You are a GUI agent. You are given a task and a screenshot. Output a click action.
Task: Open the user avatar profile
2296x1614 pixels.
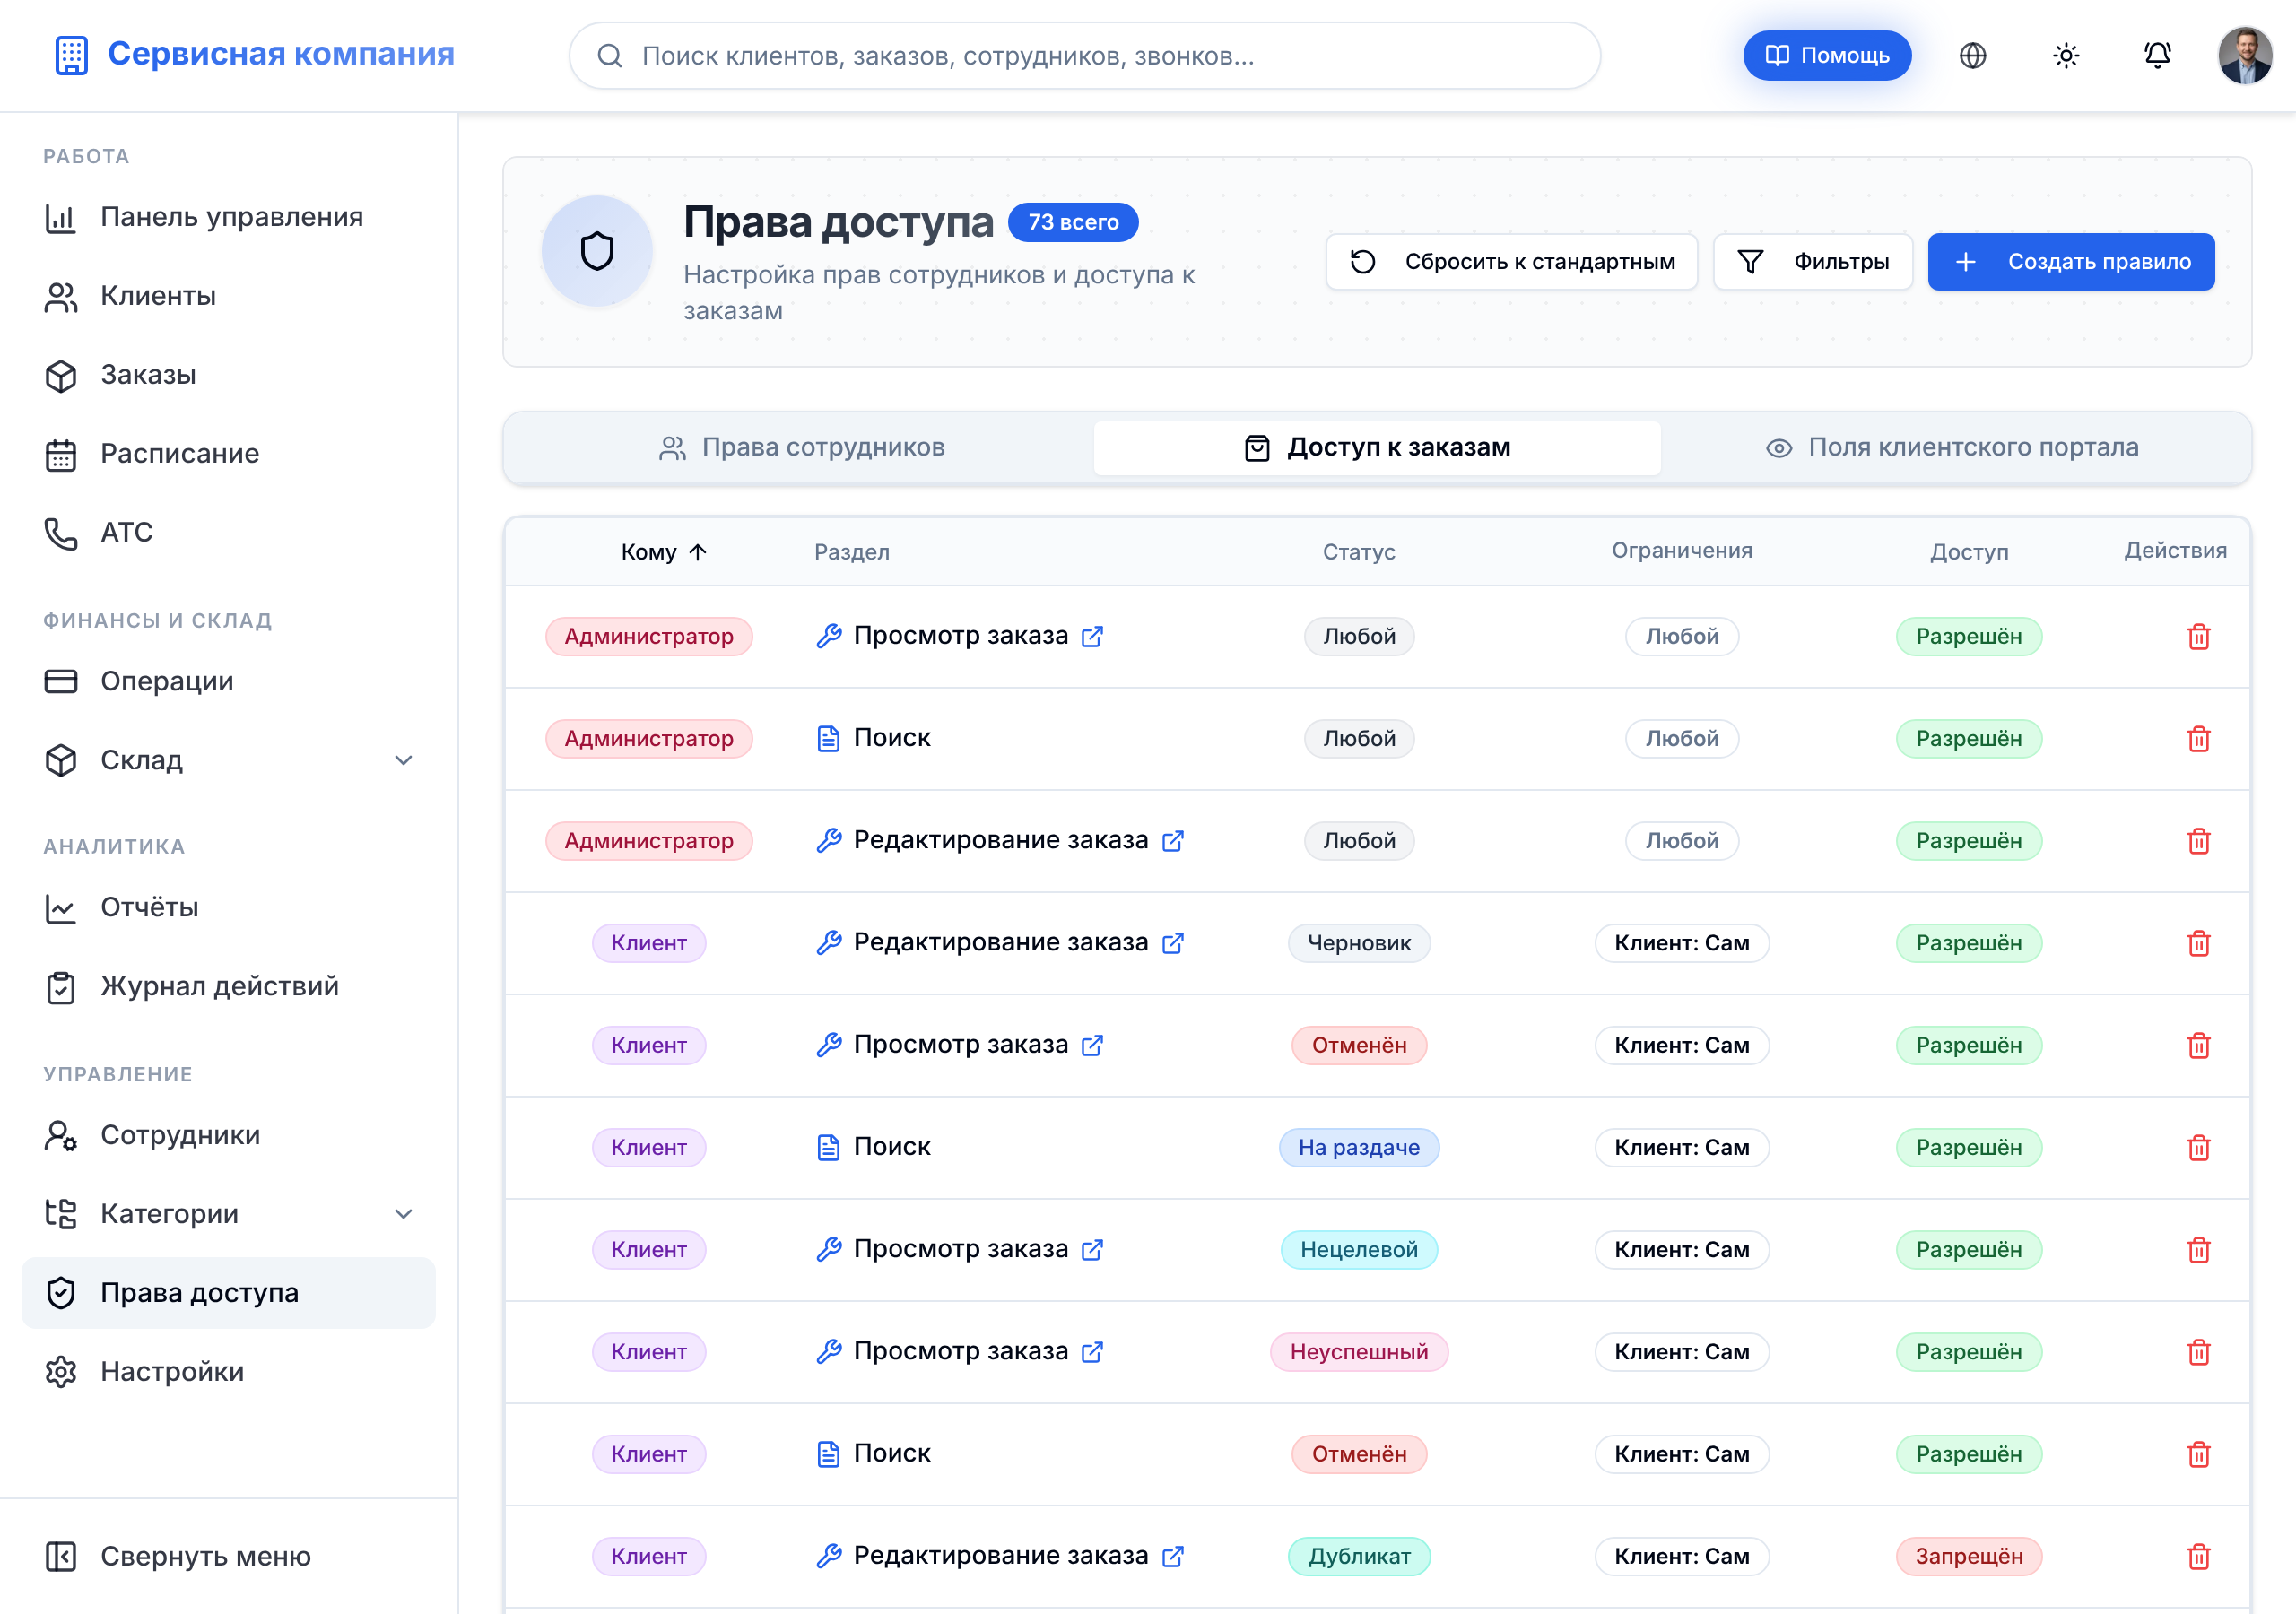pyautogui.click(x=2245, y=56)
